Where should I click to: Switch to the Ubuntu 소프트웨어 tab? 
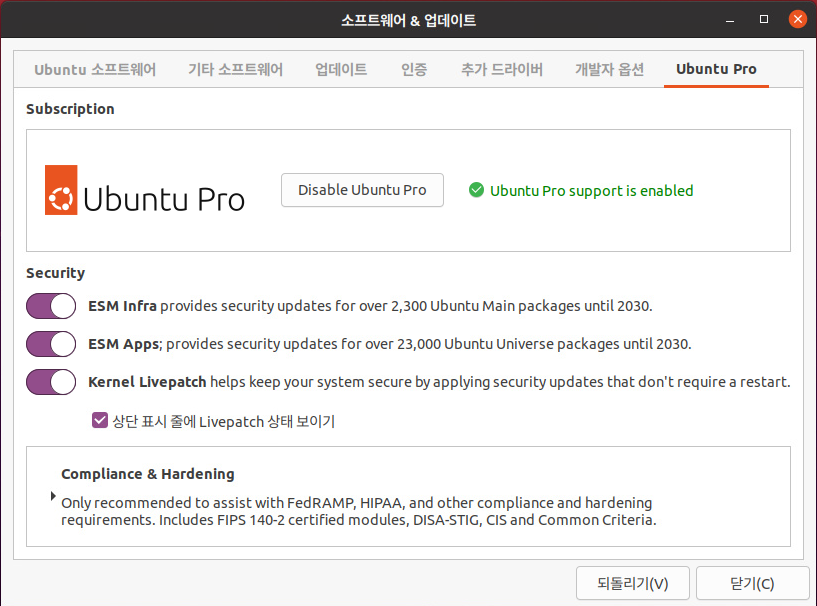[95, 69]
